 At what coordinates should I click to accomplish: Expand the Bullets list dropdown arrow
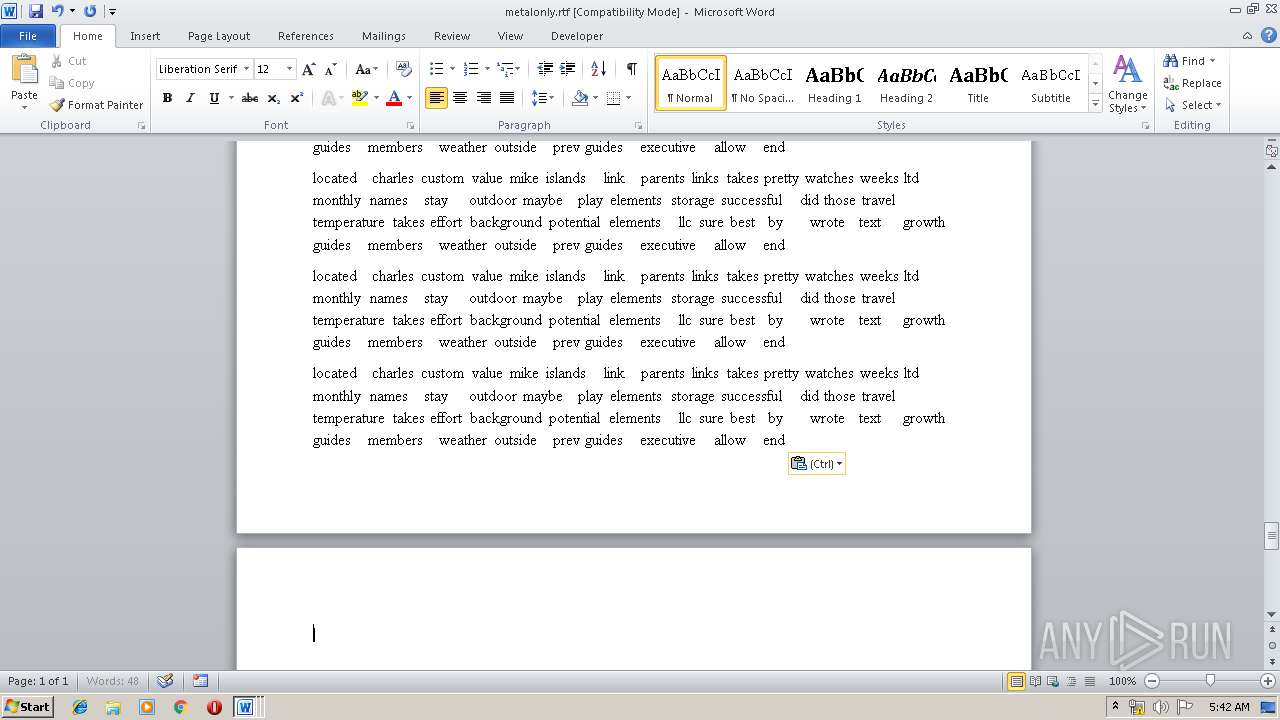click(452, 69)
